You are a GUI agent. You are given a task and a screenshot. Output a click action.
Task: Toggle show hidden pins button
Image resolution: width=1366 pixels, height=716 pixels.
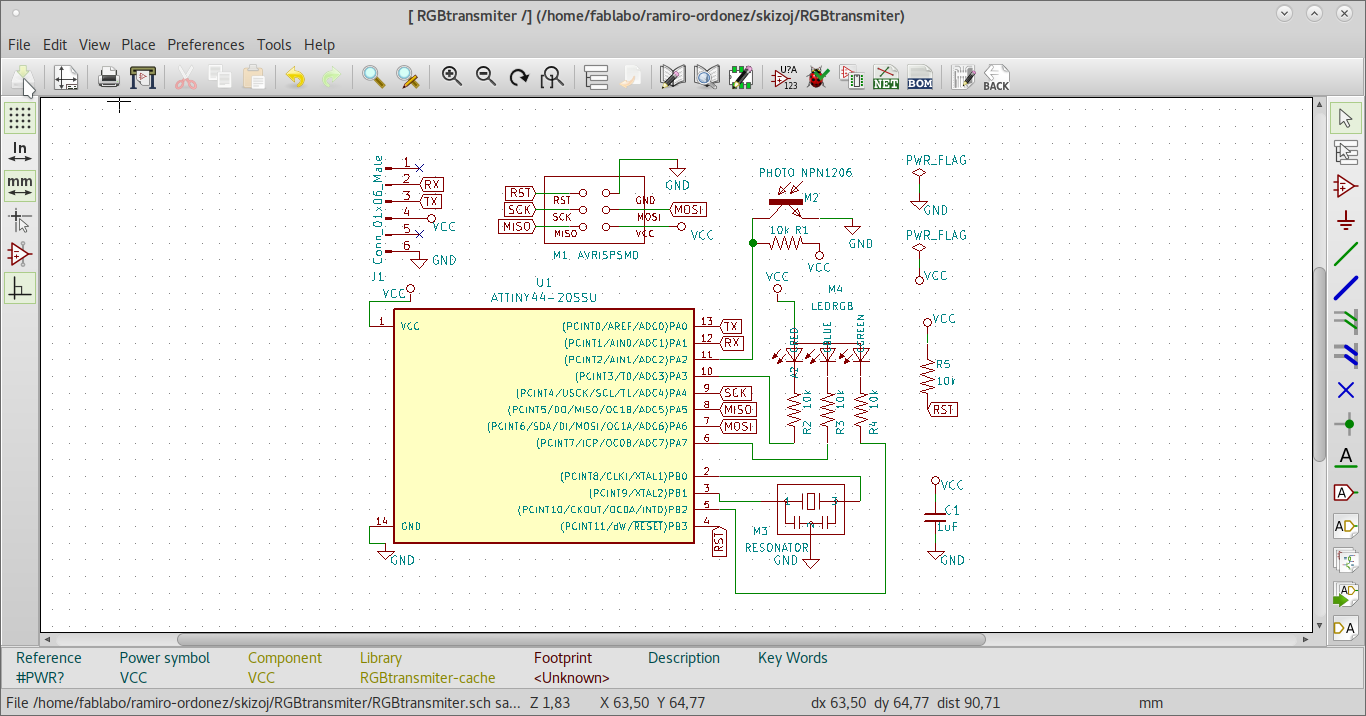[x=19, y=254]
